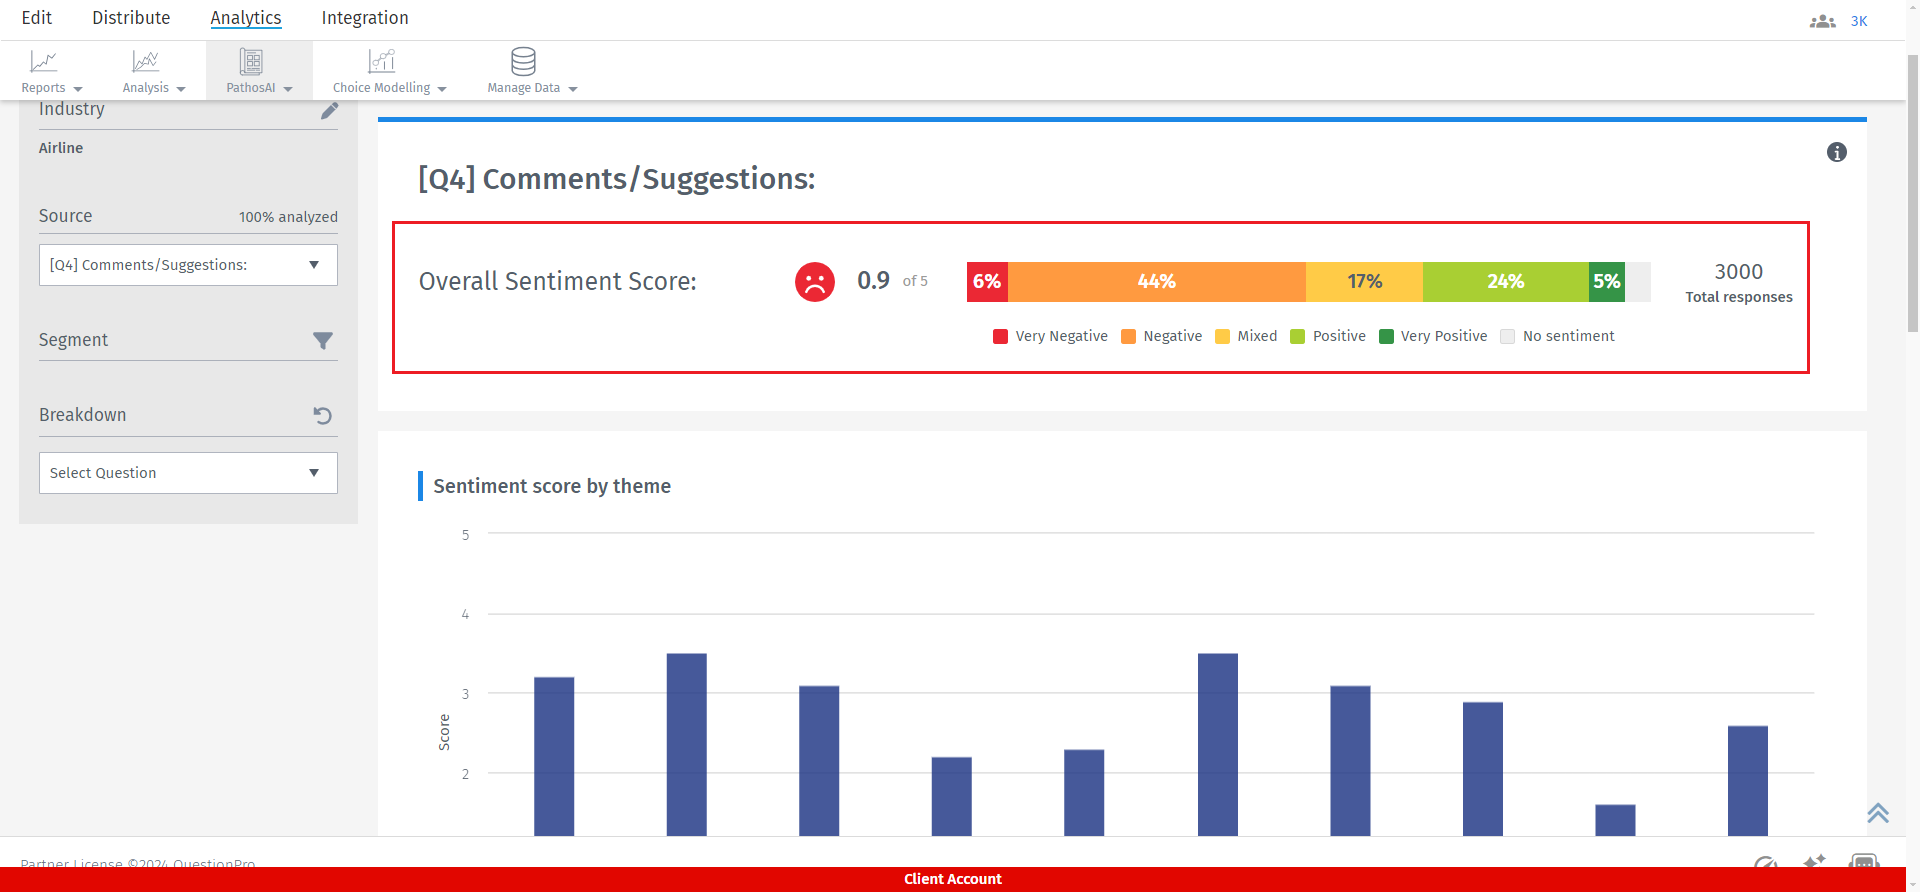1920x892 pixels.
Task: Expand the Choice Modelling dropdown arrow
Action: tap(442, 89)
